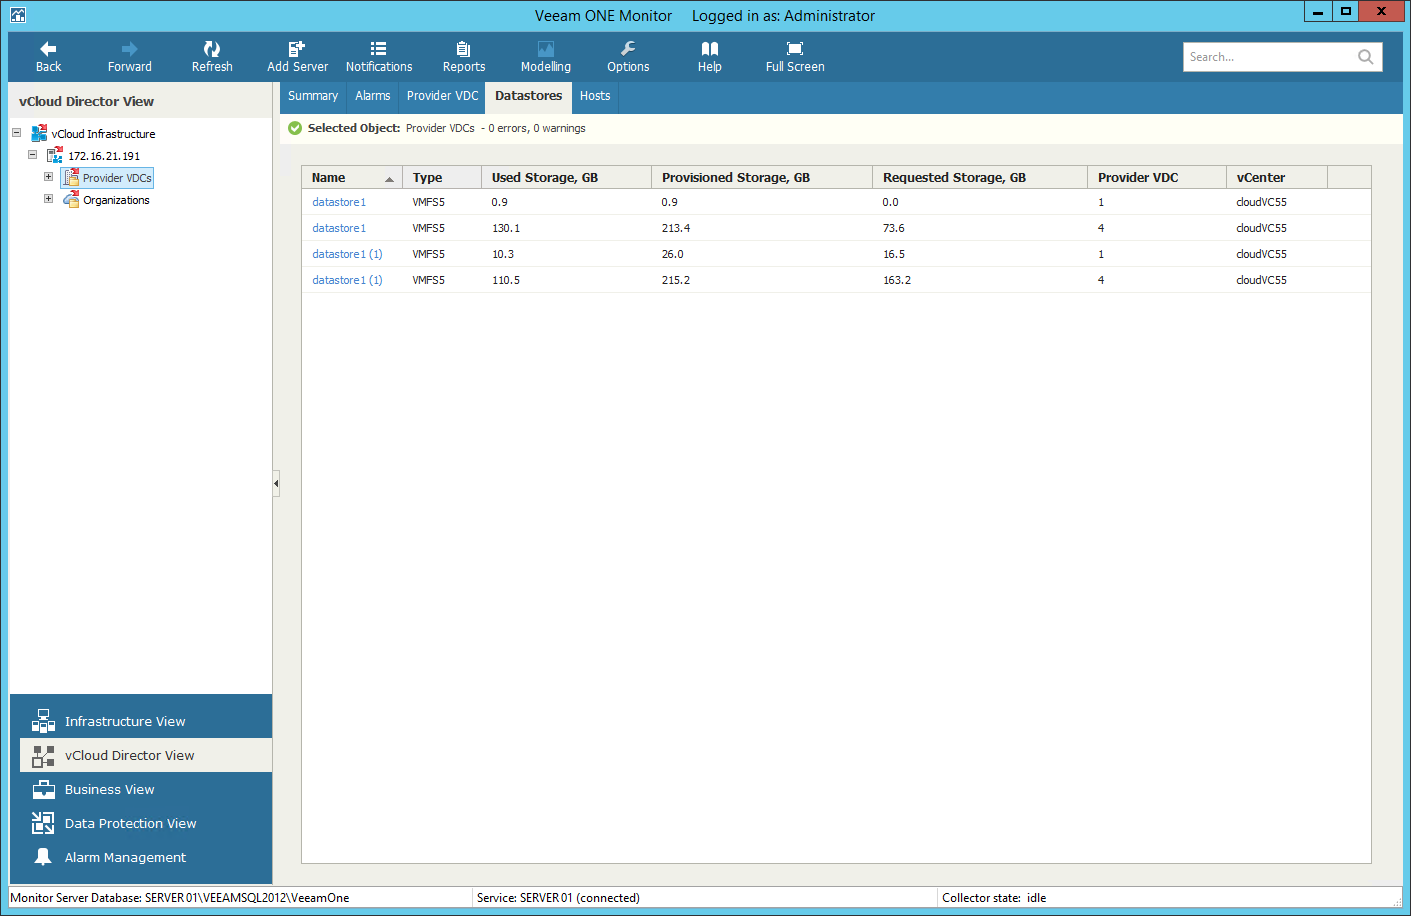Viewport: 1411px width, 916px height.
Task: Click into the Search input field
Action: [x=1268, y=57]
